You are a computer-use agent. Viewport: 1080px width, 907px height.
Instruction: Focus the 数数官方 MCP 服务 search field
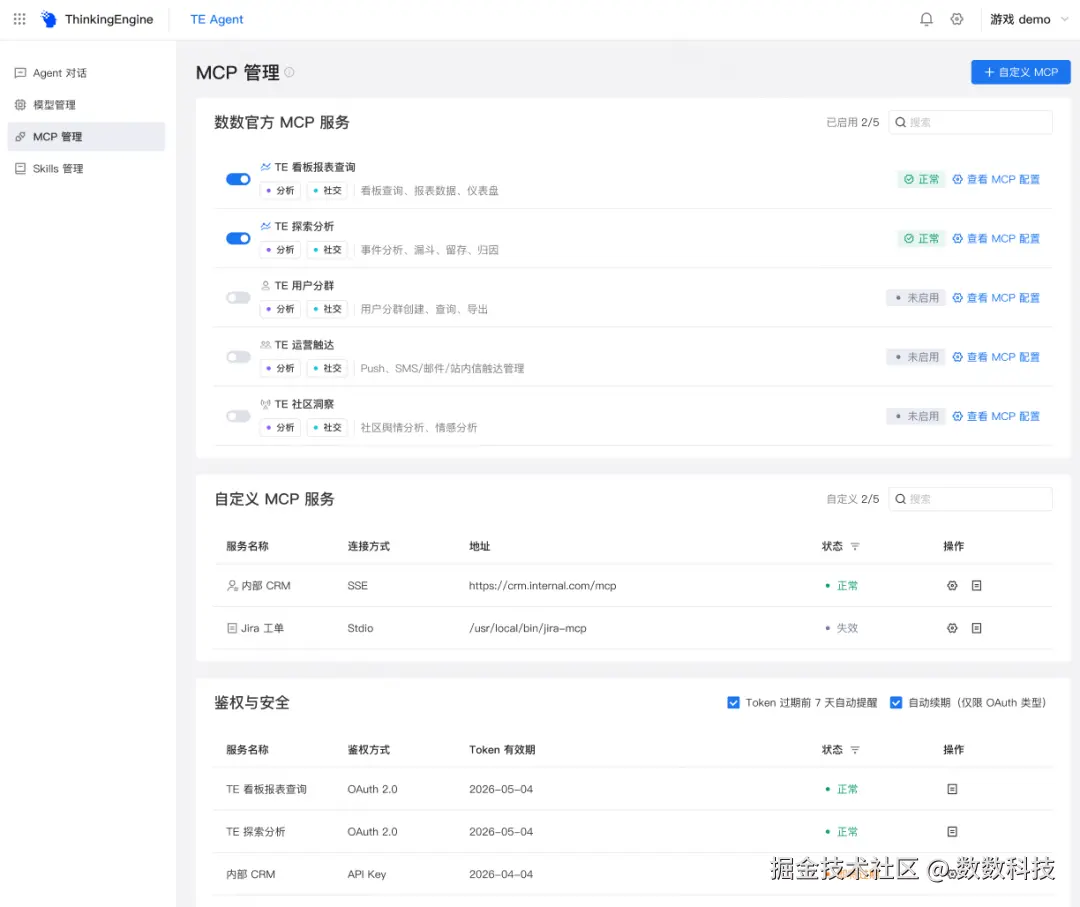point(970,122)
